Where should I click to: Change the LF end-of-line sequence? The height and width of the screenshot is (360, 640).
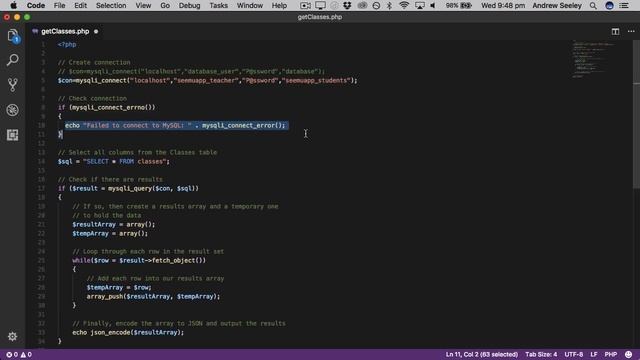[593, 355]
